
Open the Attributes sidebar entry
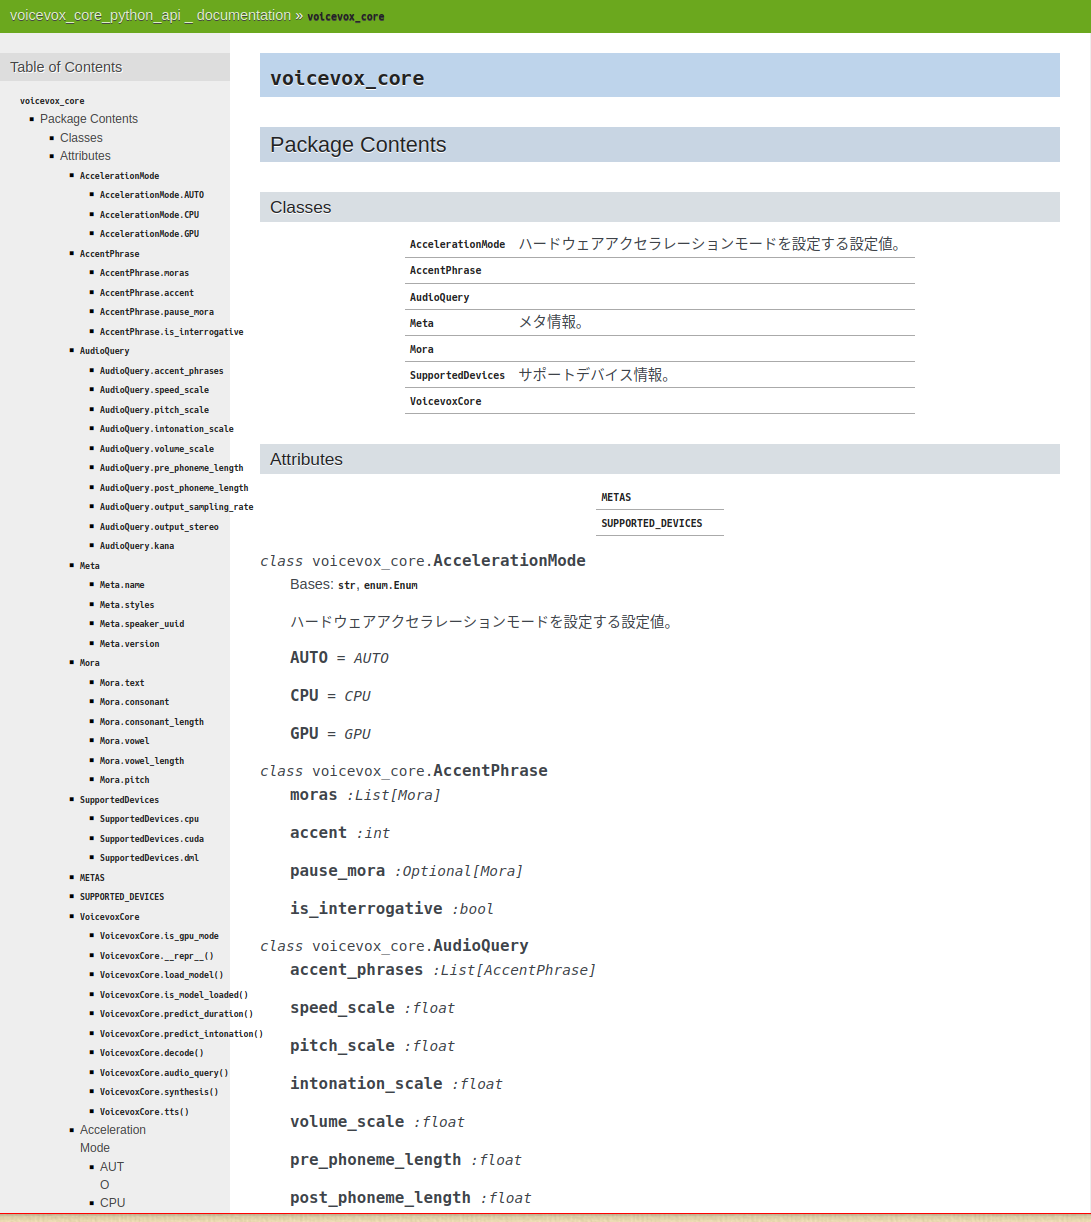[x=85, y=156]
